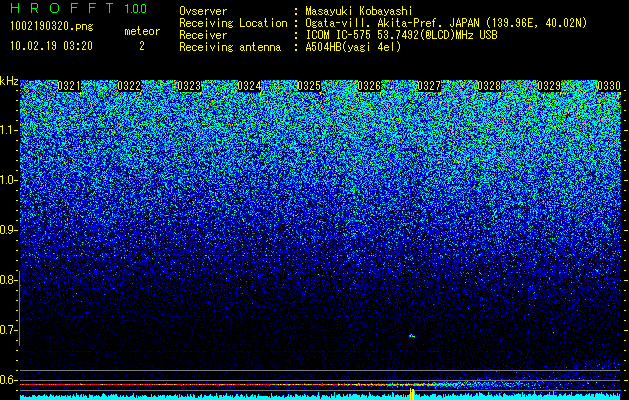Click the 0323 time marker
The height and width of the screenshot is (400, 629).
pyautogui.click(x=189, y=86)
